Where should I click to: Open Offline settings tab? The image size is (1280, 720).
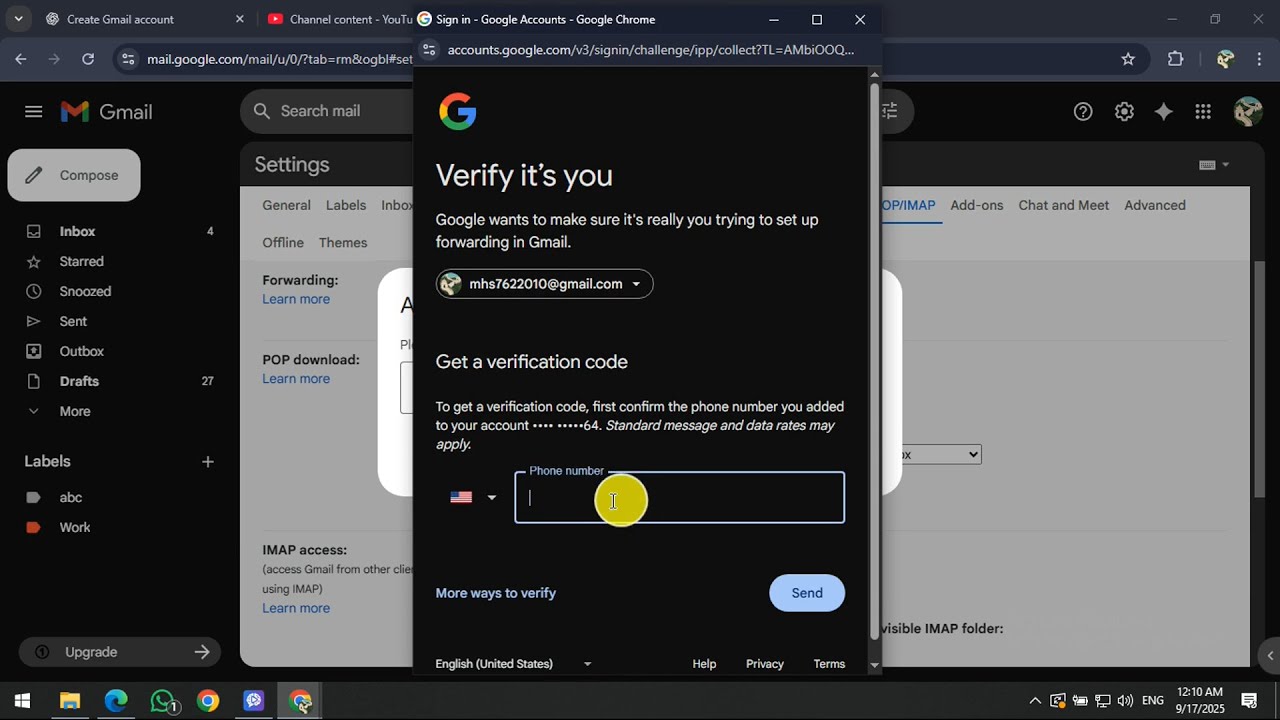pos(283,243)
